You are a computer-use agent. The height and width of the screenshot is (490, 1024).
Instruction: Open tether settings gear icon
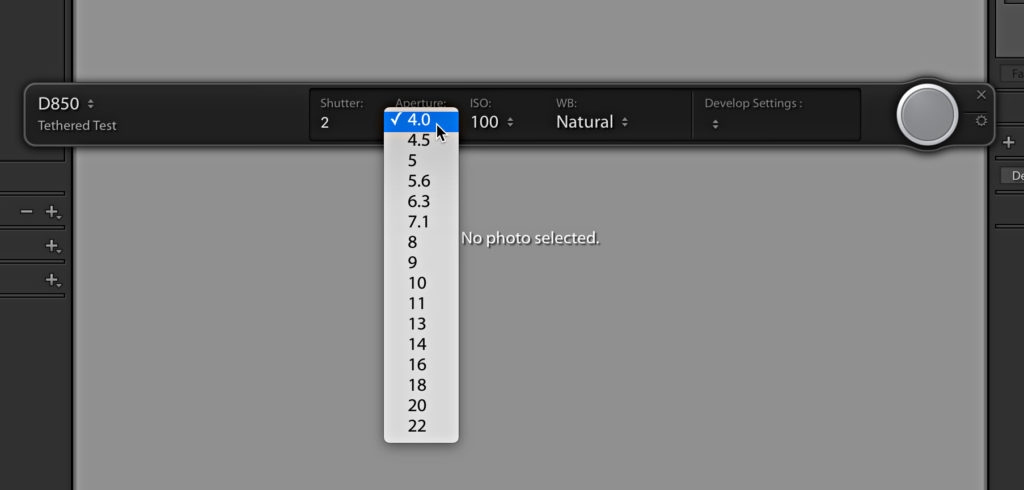981,121
